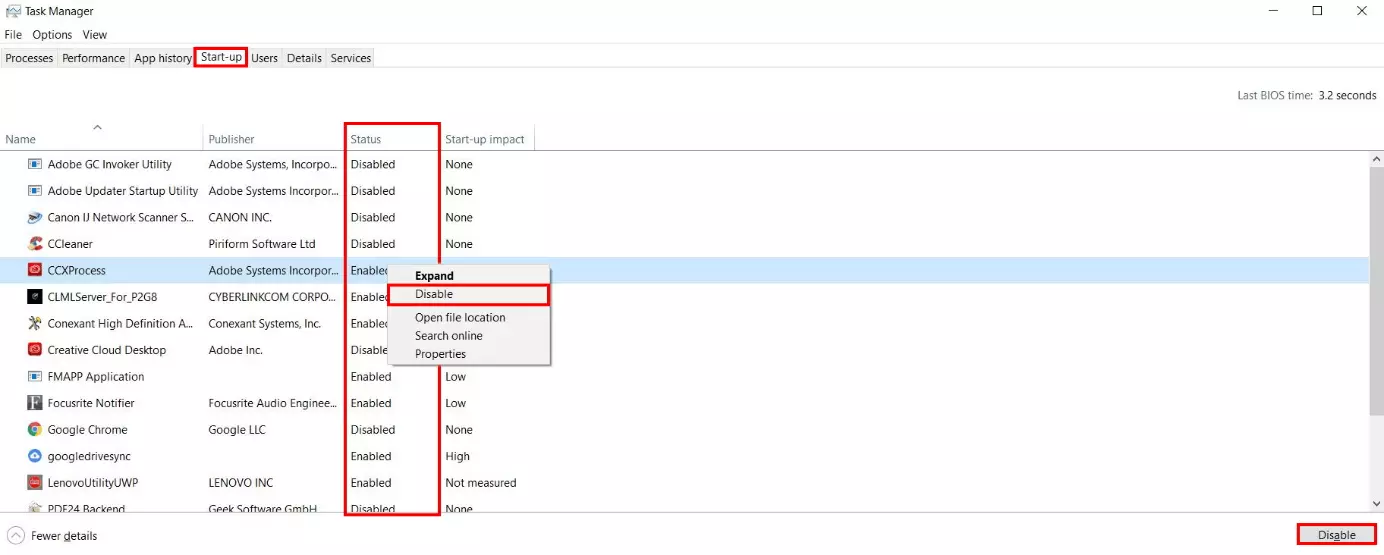This screenshot has height=555, width=1384.
Task: Switch to the Users tab
Action: [x=264, y=58]
